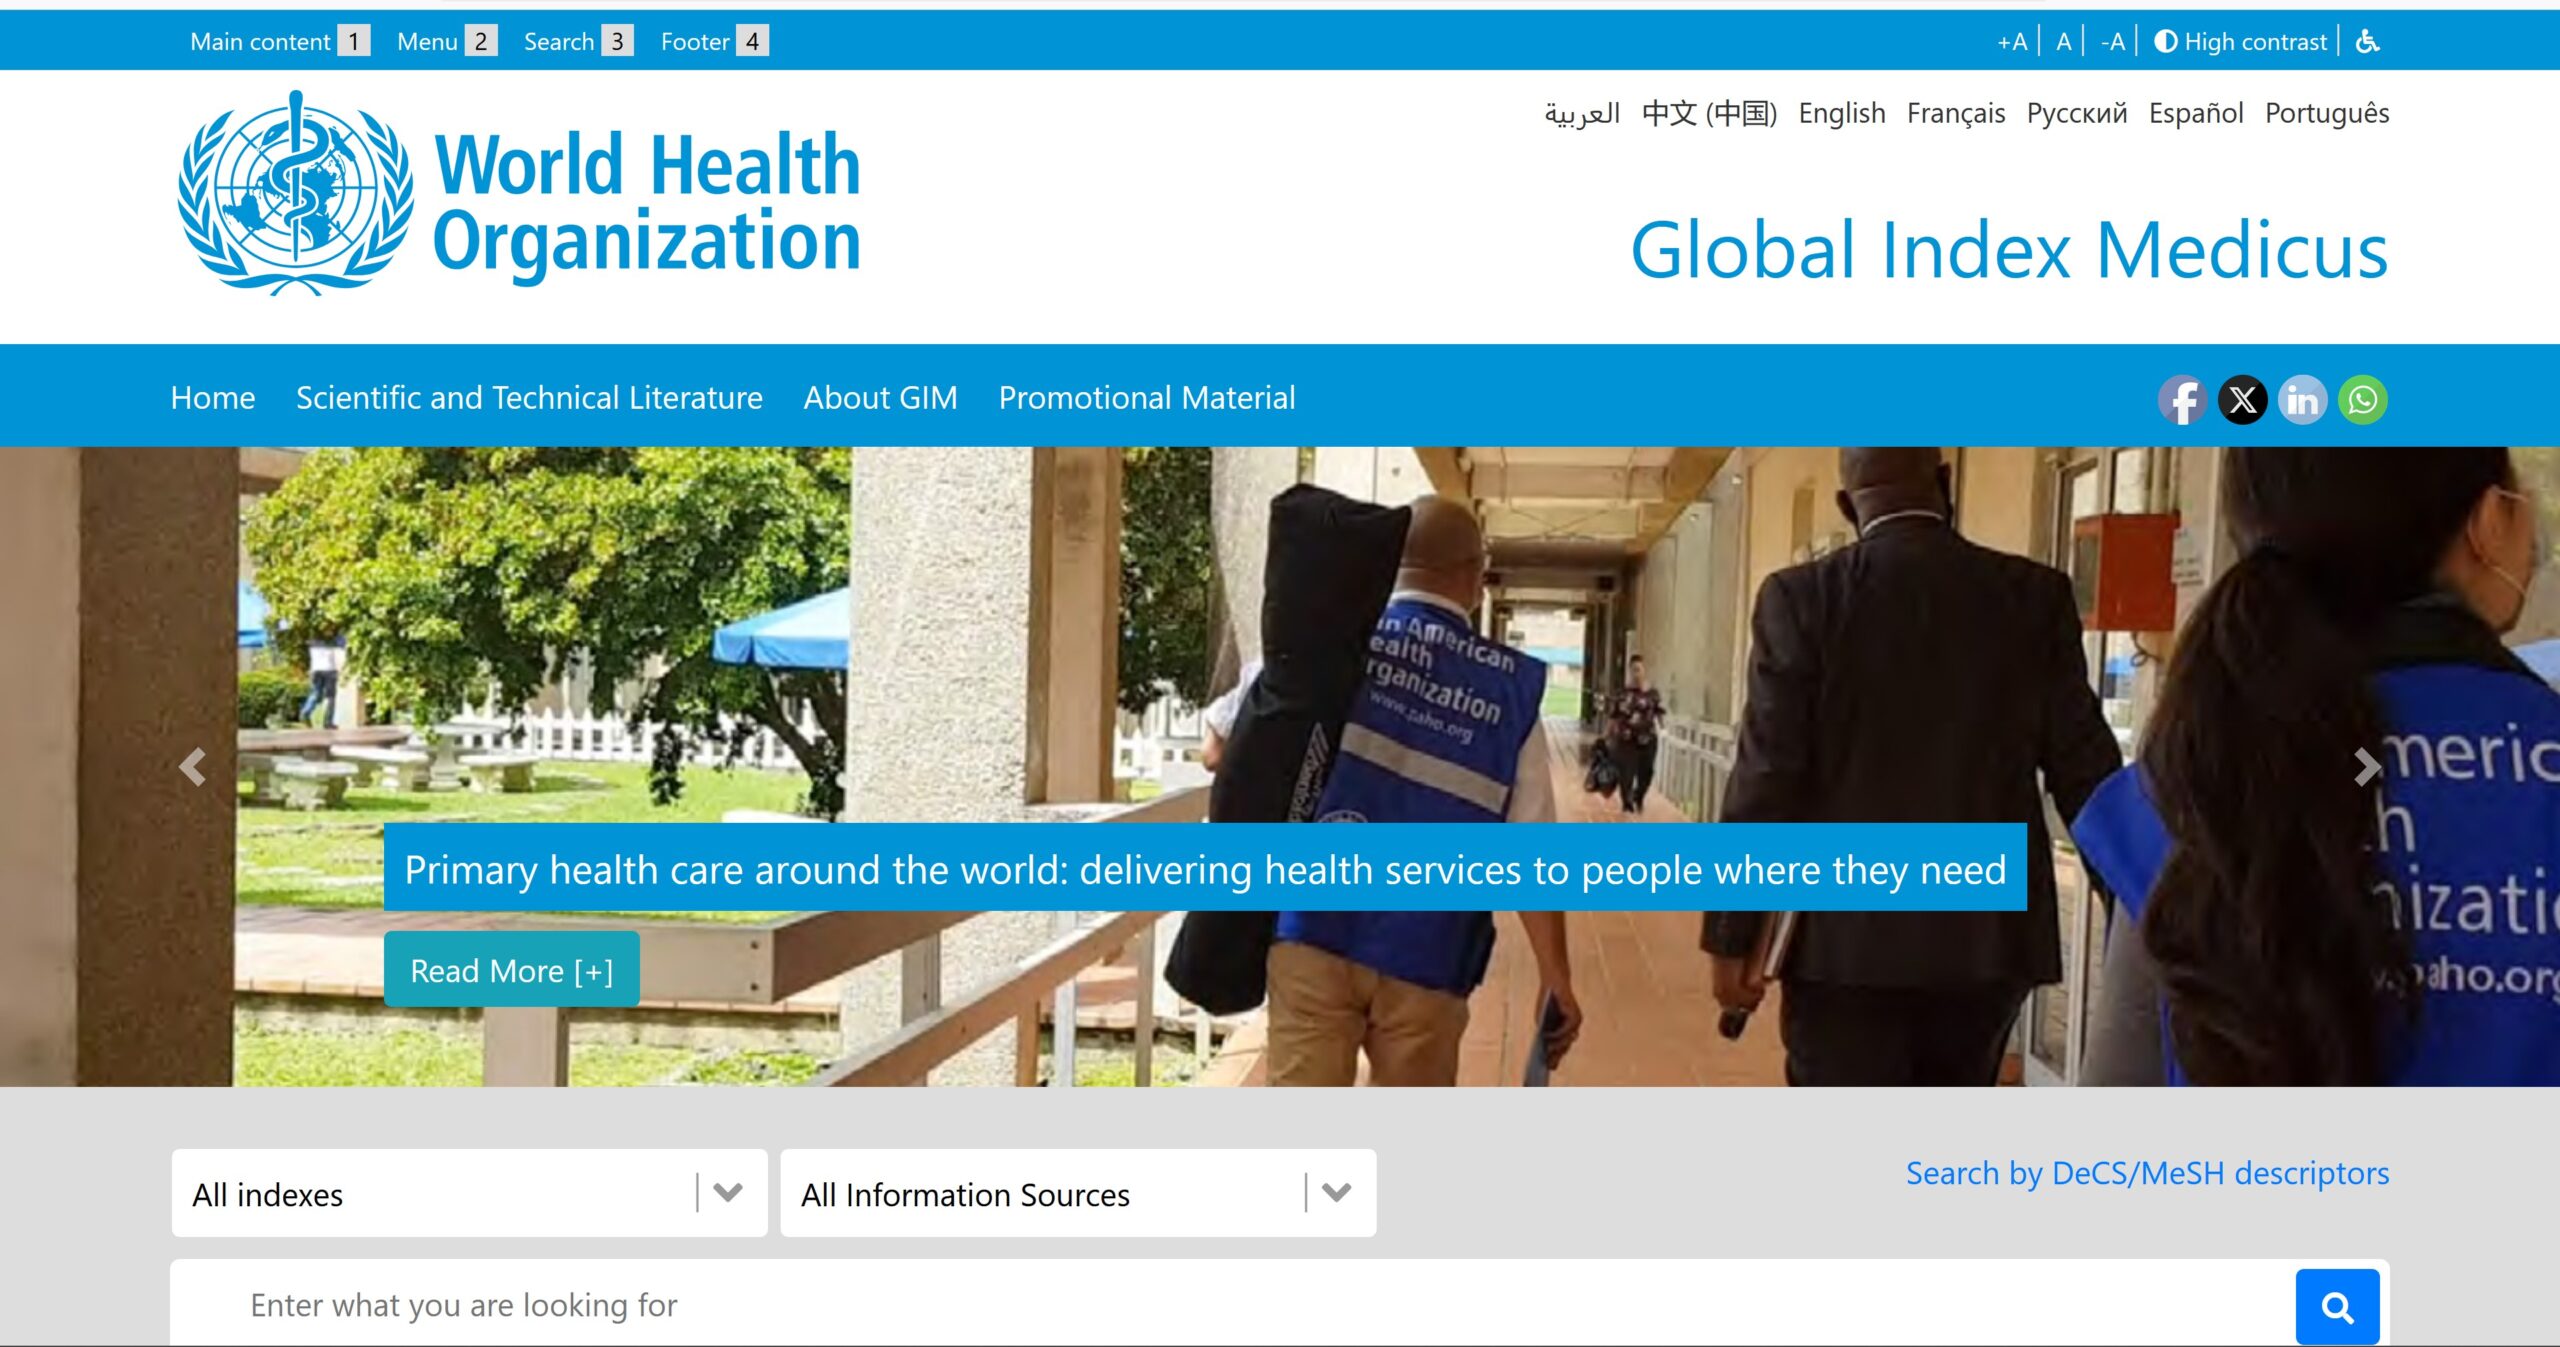Share via the LinkedIn icon
Image resolution: width=2560 pixels, height=1347 pixels.
pos(2302,400)
